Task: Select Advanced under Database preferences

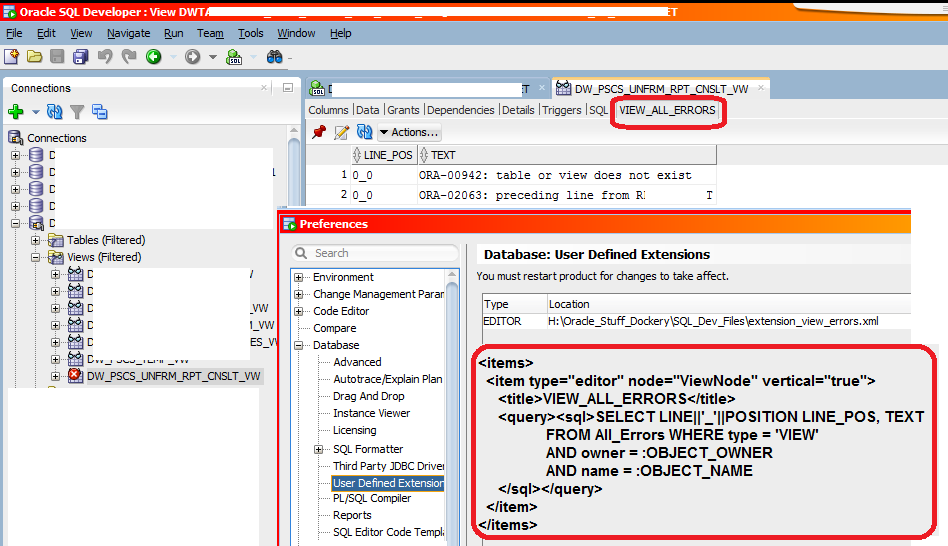Action: point(357,362)
